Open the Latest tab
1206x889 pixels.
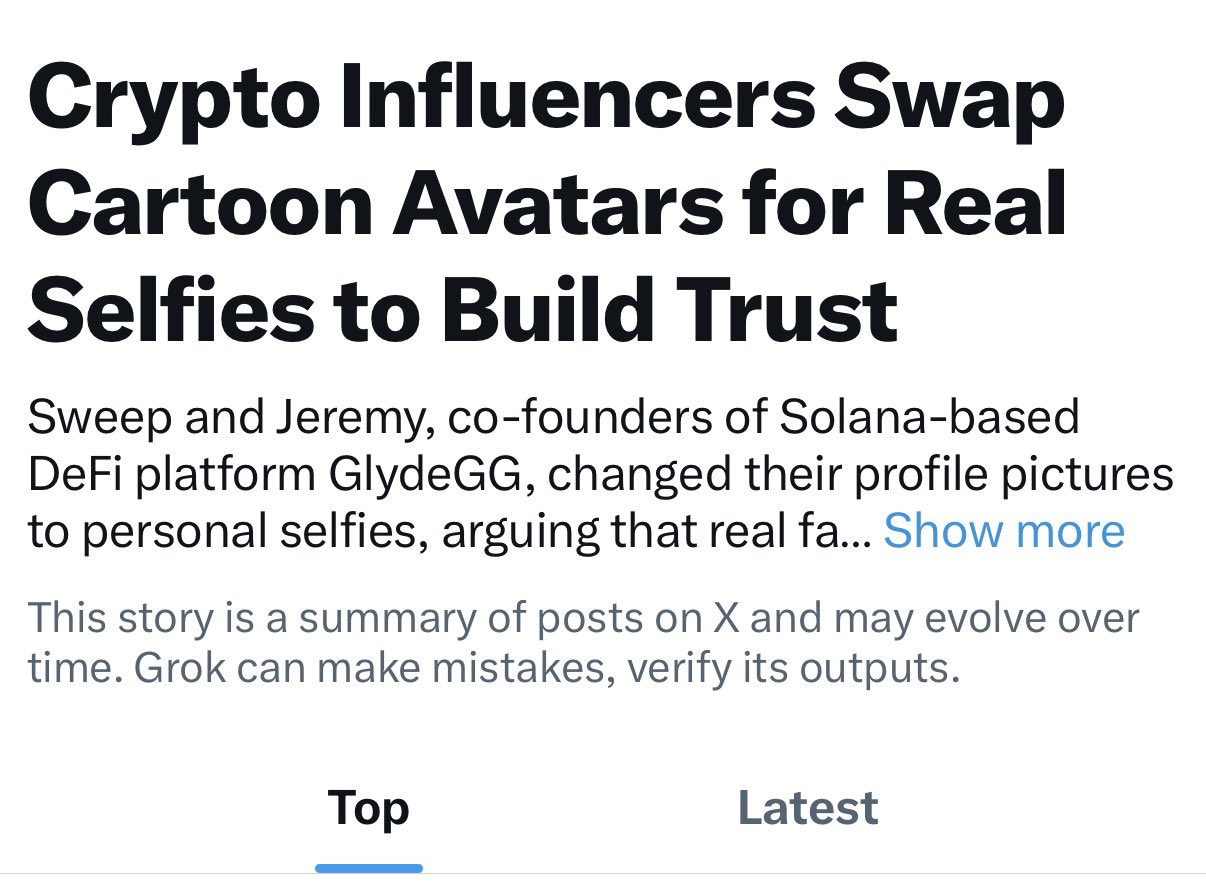pyautogui.click(x=808, y=808)
